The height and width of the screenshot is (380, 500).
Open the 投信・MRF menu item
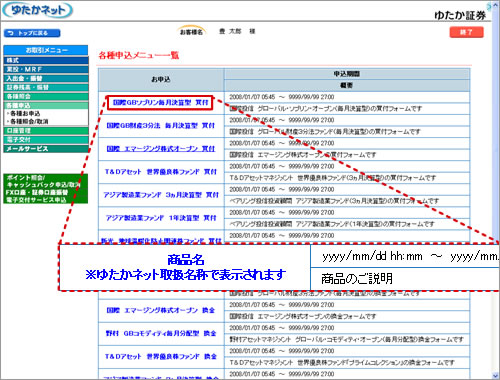[x=46, y=69]
